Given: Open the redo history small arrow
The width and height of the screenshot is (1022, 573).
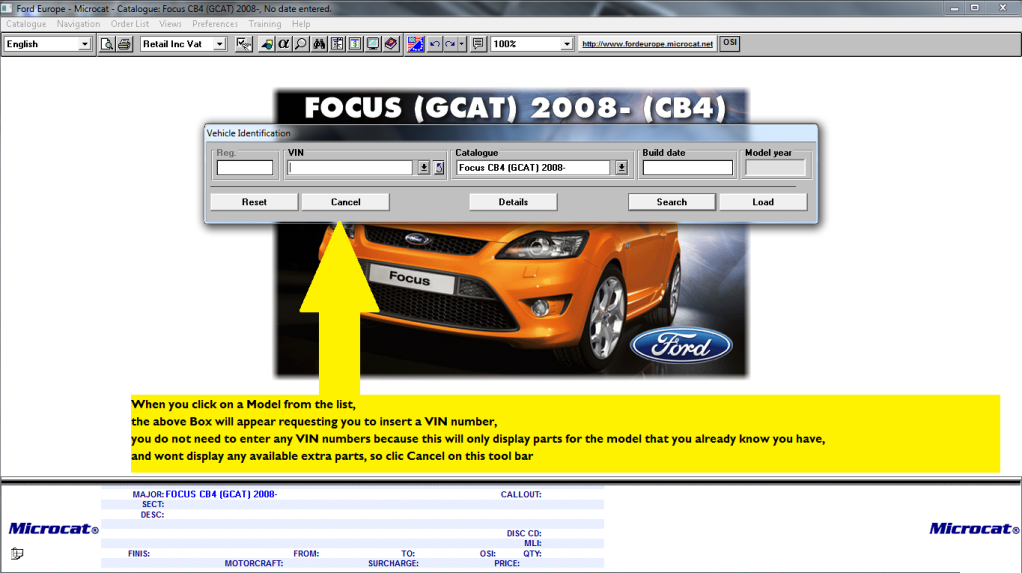Looking at the screenshot, I should [x=461, y=44].
